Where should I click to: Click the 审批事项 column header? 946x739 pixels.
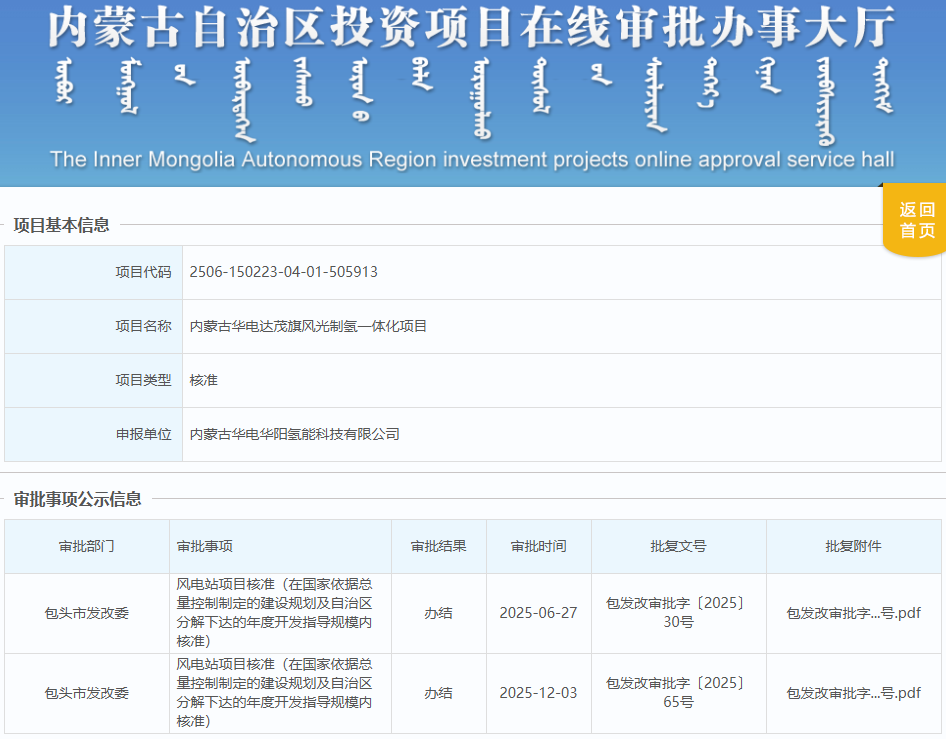(x=205, y=547)
